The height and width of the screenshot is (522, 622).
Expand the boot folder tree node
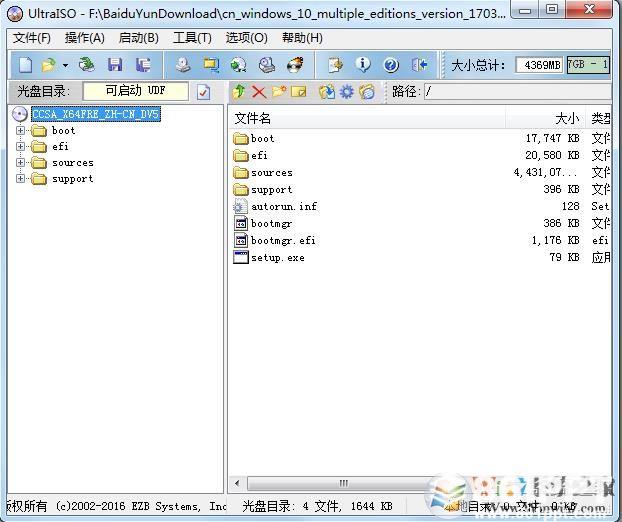coord(20,130)
